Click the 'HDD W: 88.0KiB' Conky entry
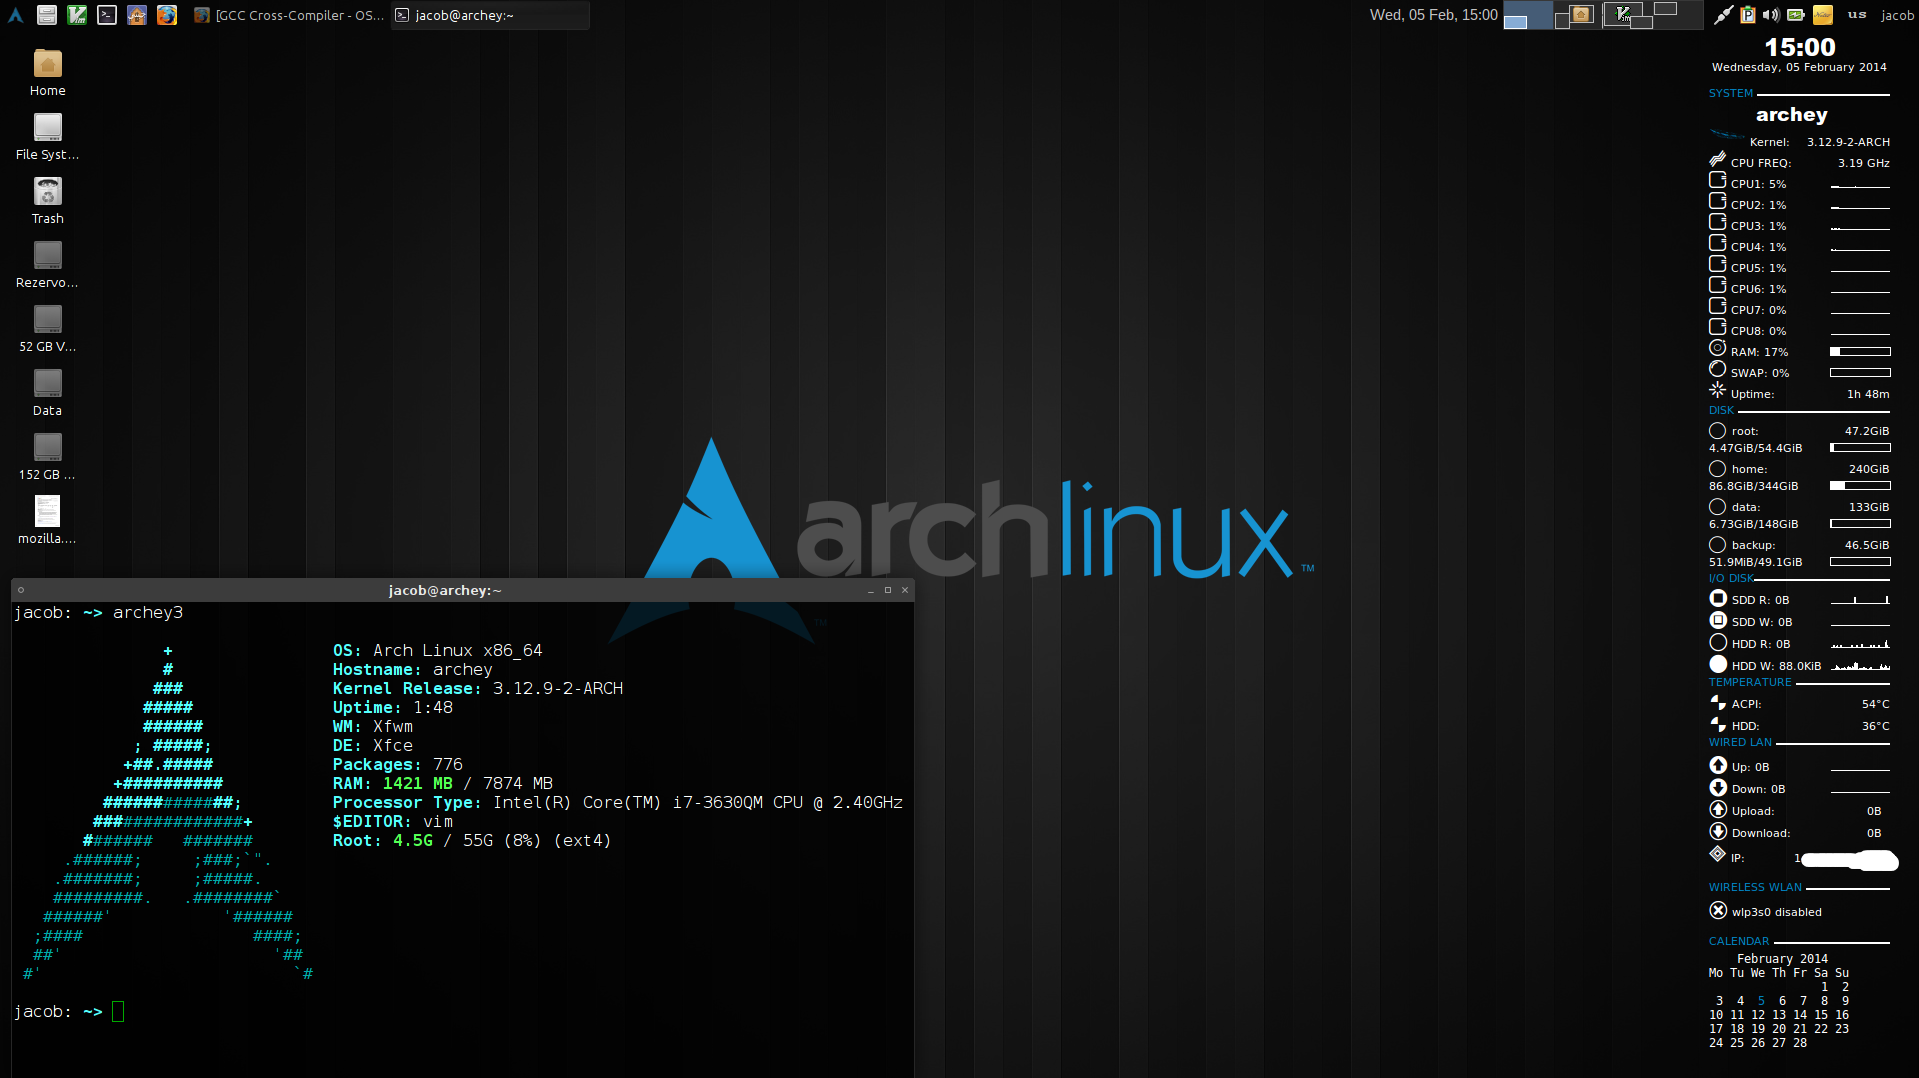Screen dimensions: 1919x1078 coord(1800,665)
